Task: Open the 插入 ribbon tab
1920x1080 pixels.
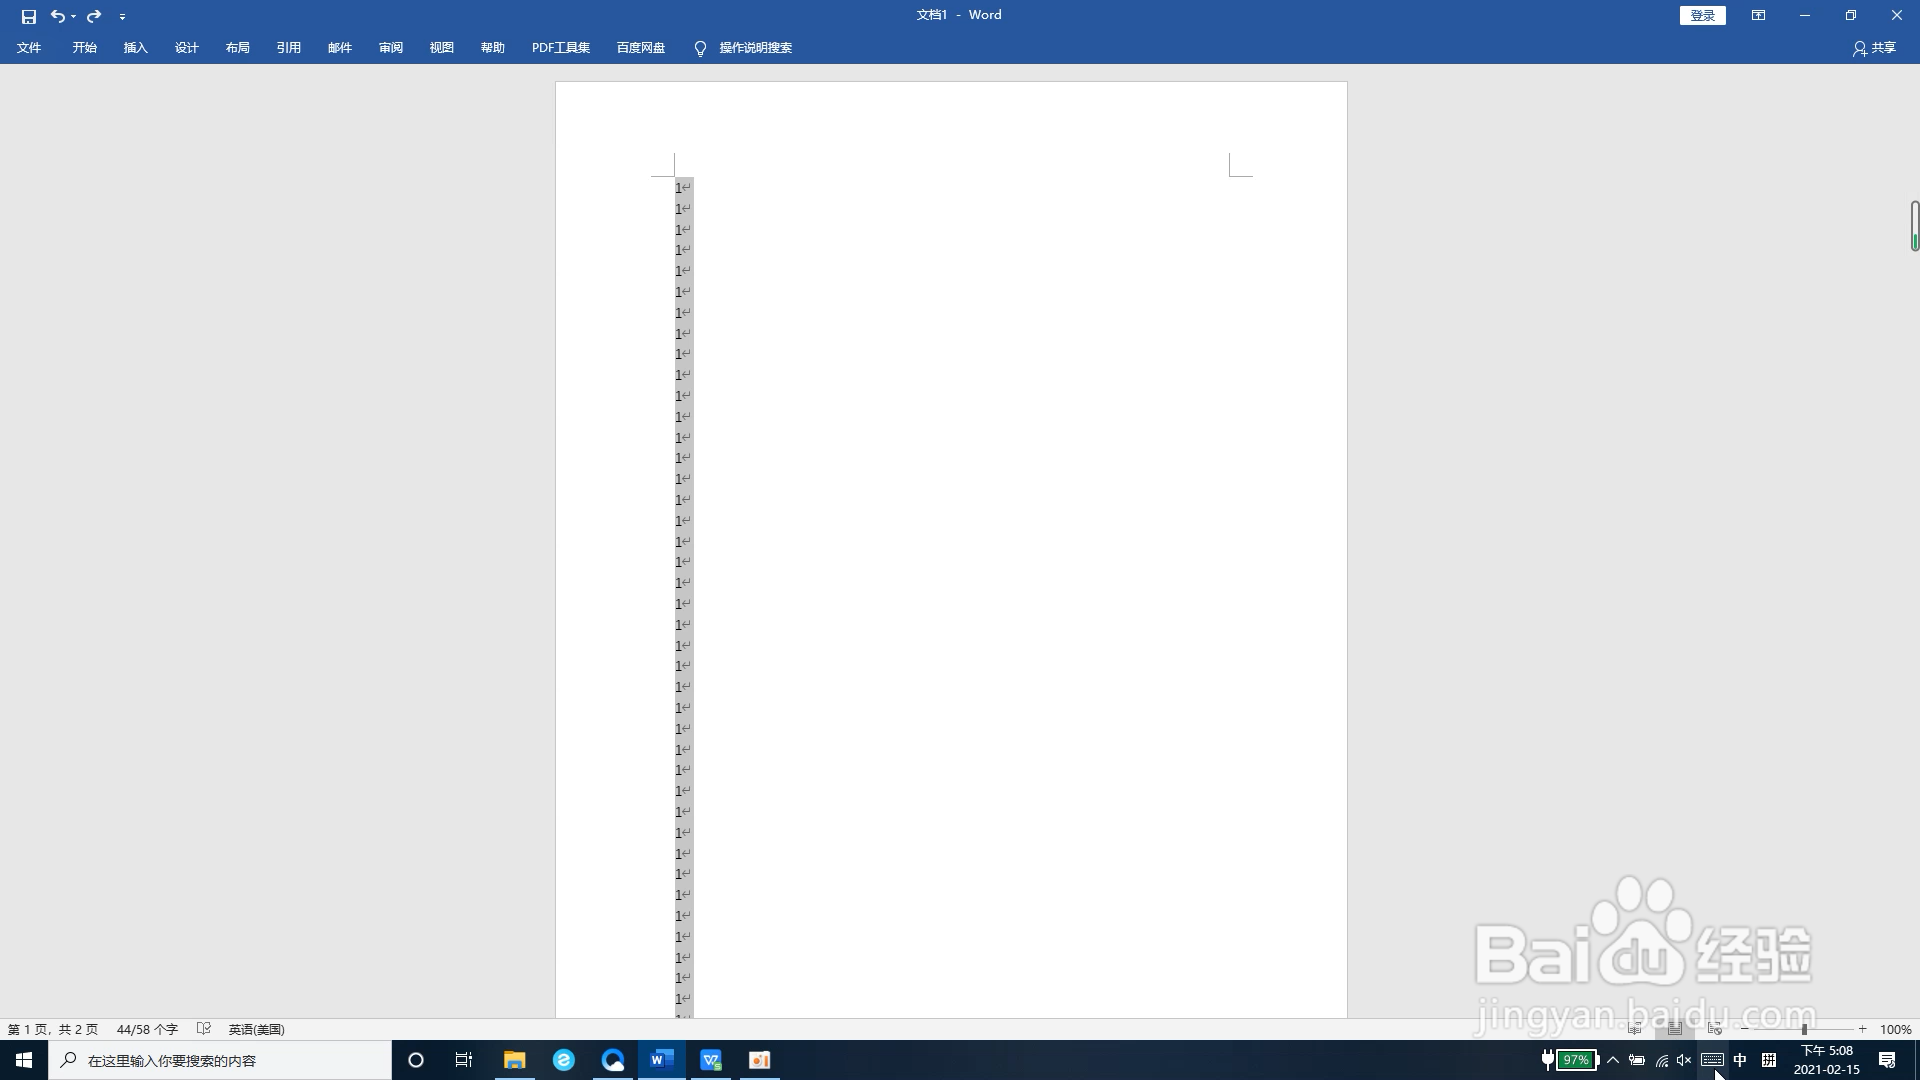Action: click(x=135, y=48)
